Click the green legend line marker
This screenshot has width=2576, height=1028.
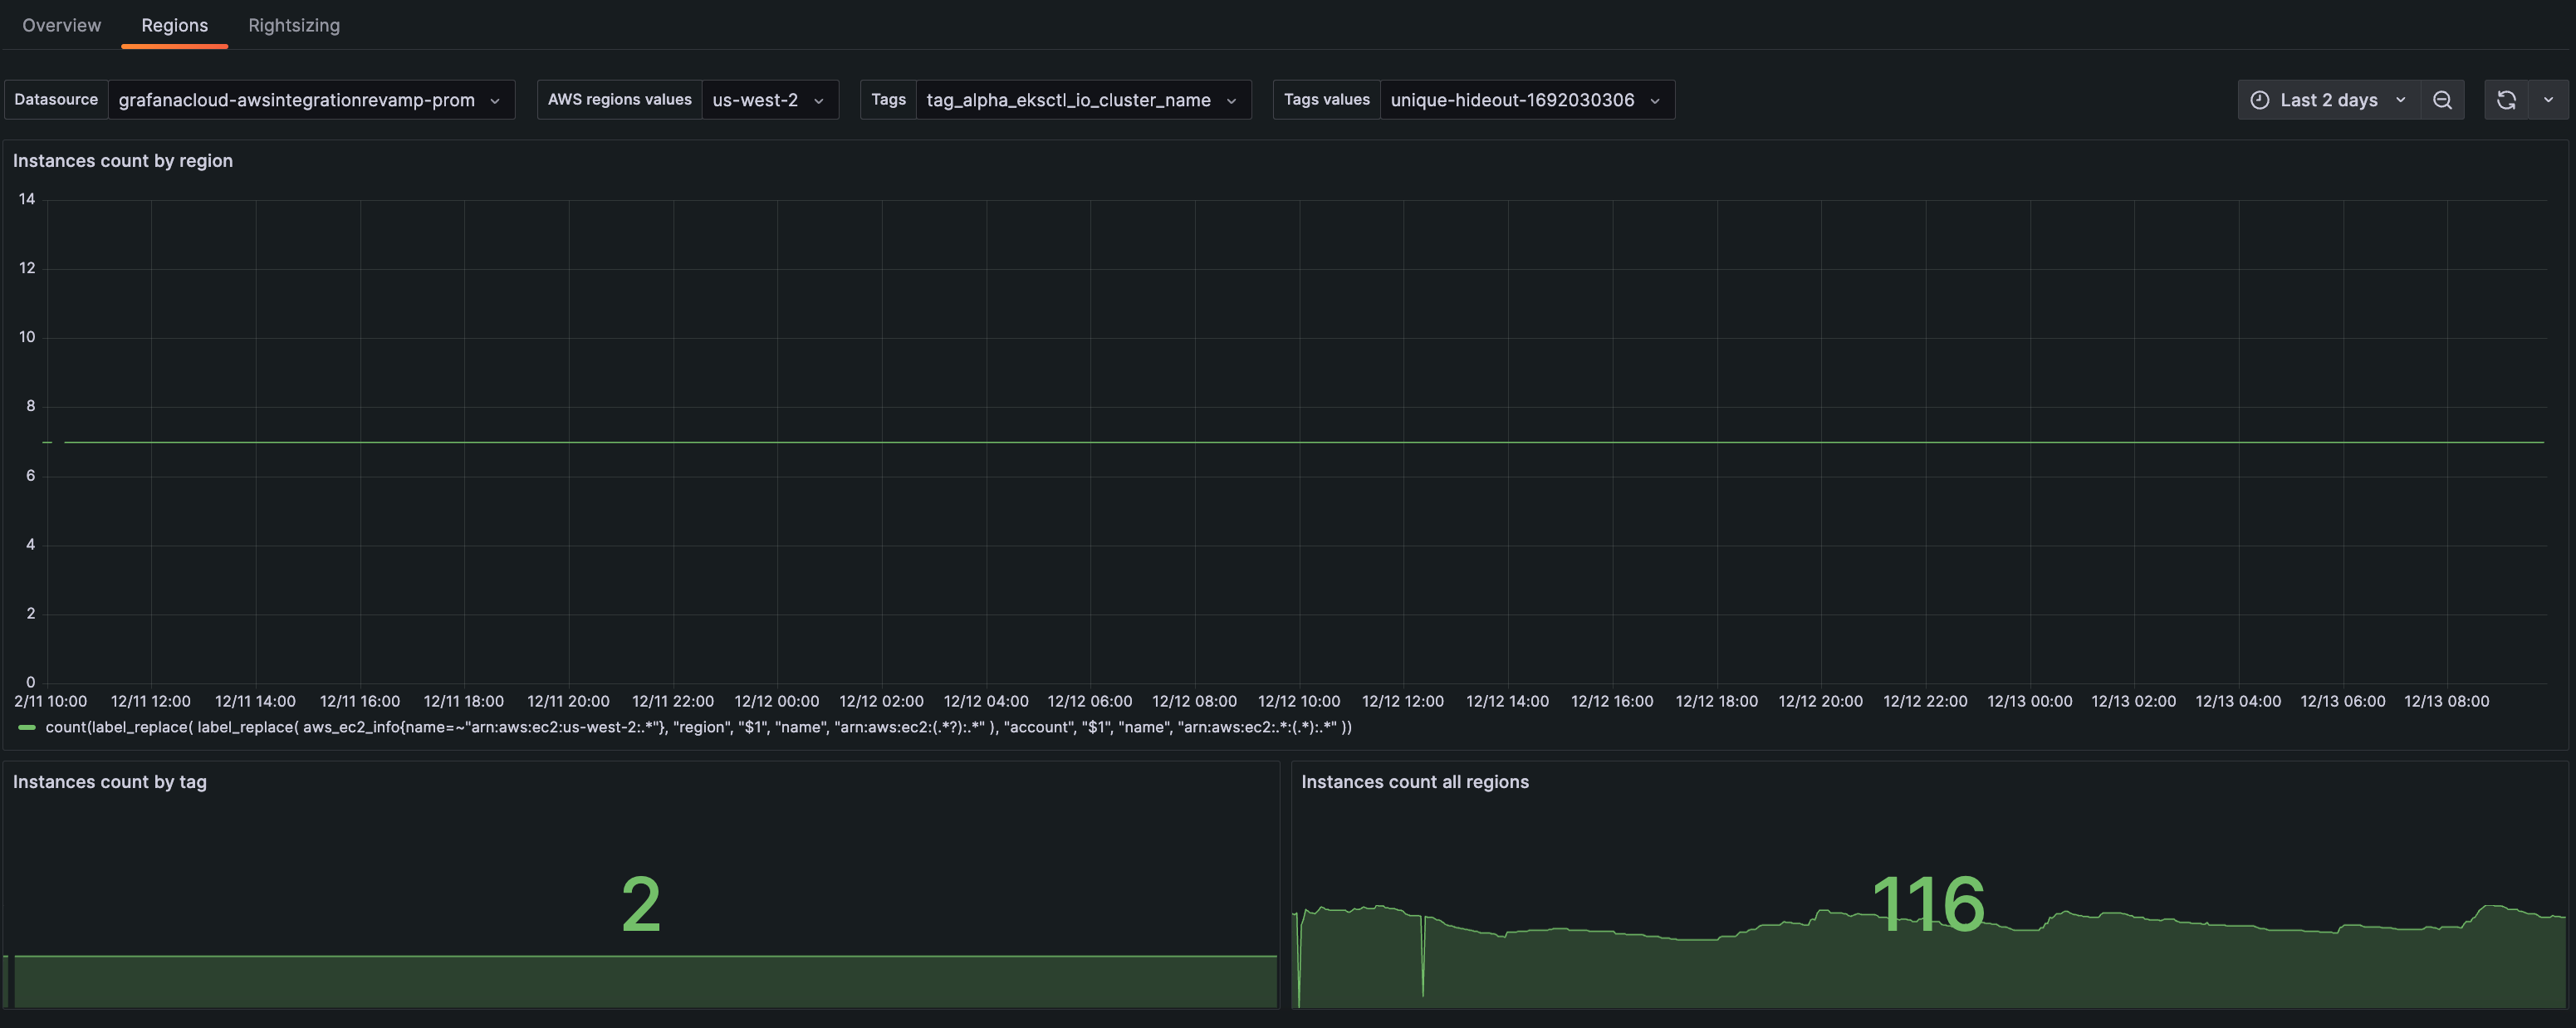pyautogui.click(x=26, y=727)
